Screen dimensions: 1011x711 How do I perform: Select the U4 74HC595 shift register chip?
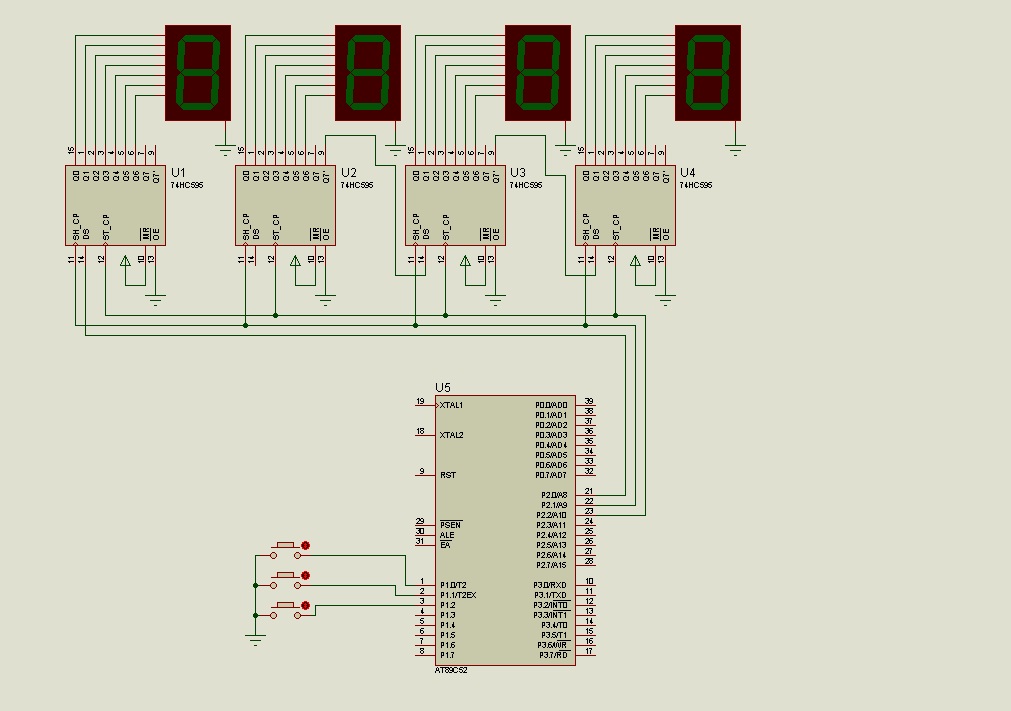tap(625, 206)
